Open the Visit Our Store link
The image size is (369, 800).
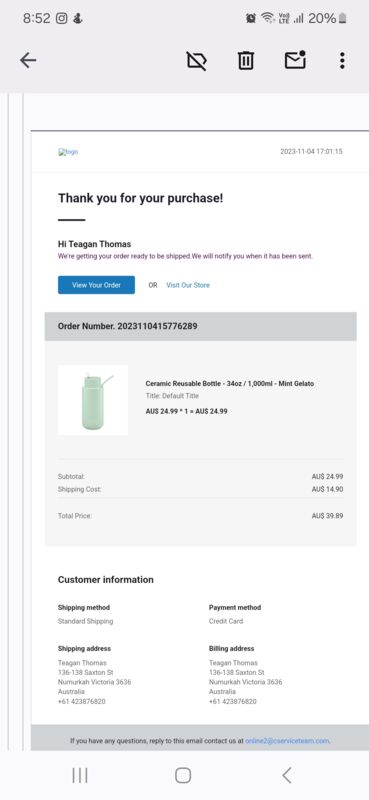click(188, 285)
